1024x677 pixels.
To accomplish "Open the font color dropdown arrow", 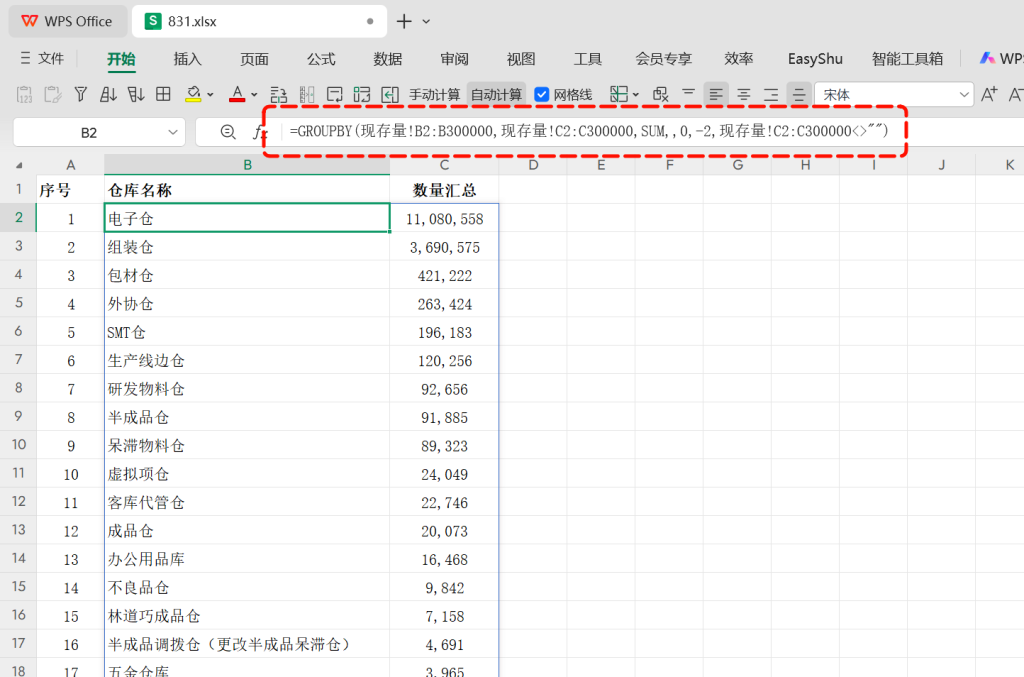I will point(254,95).
